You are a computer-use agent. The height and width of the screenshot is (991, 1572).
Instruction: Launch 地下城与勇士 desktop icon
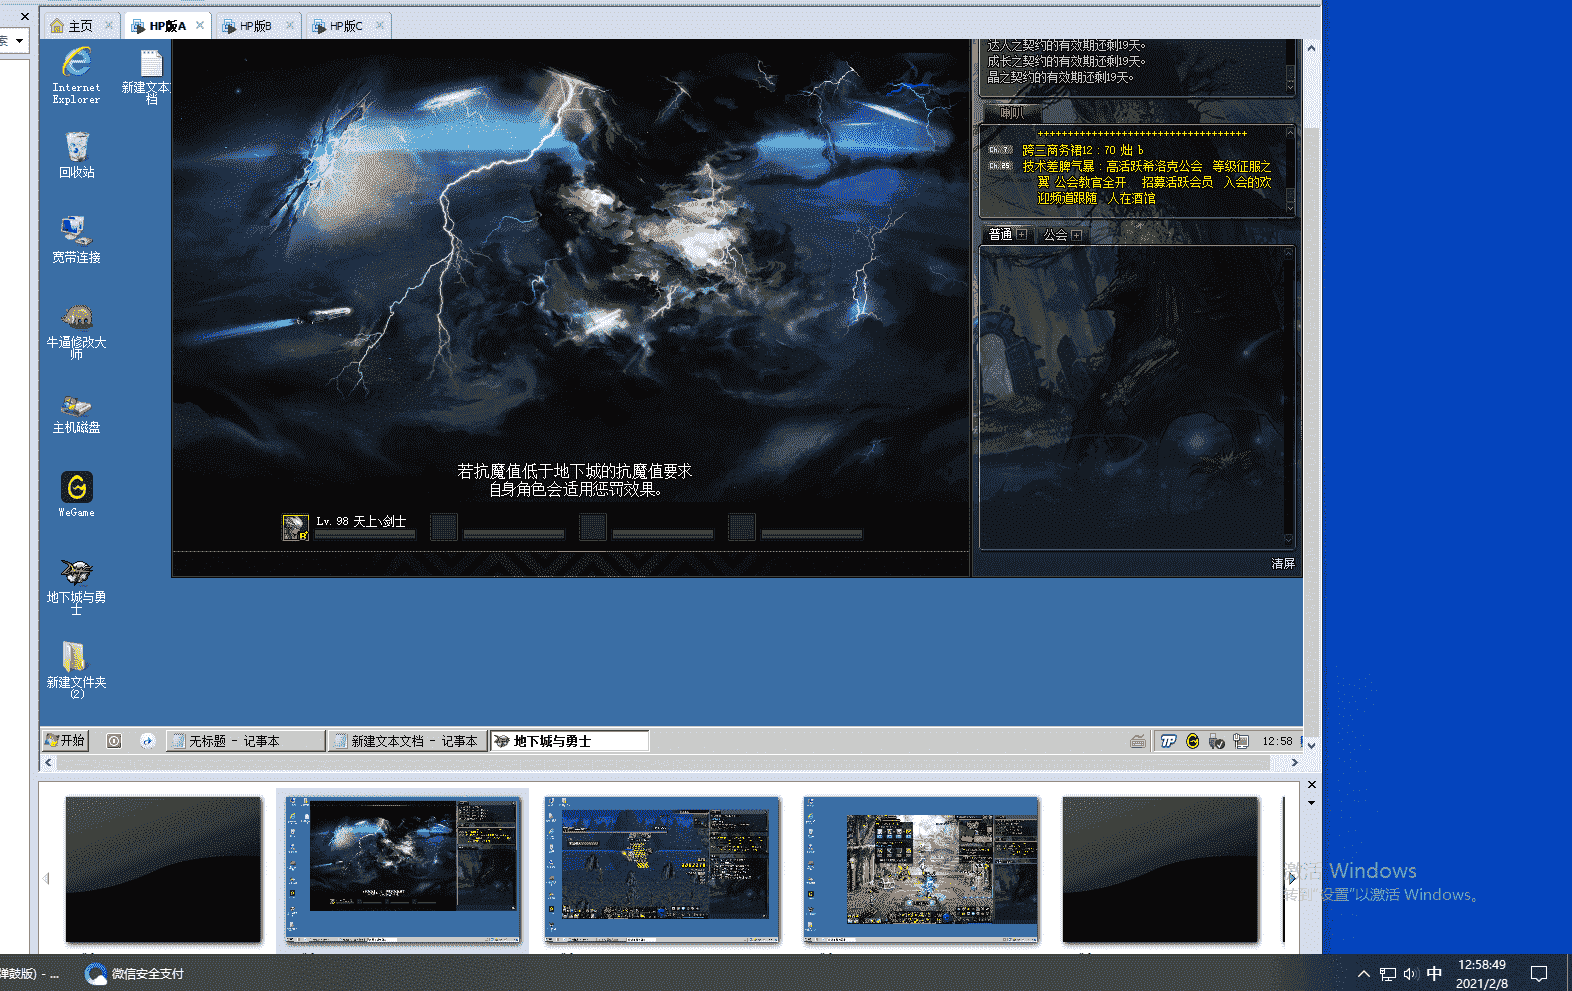[x=76, y=586]
